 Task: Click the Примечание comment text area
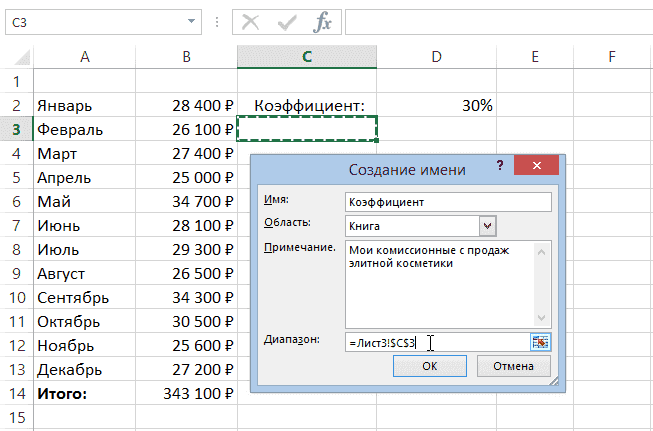coord(440,284)
